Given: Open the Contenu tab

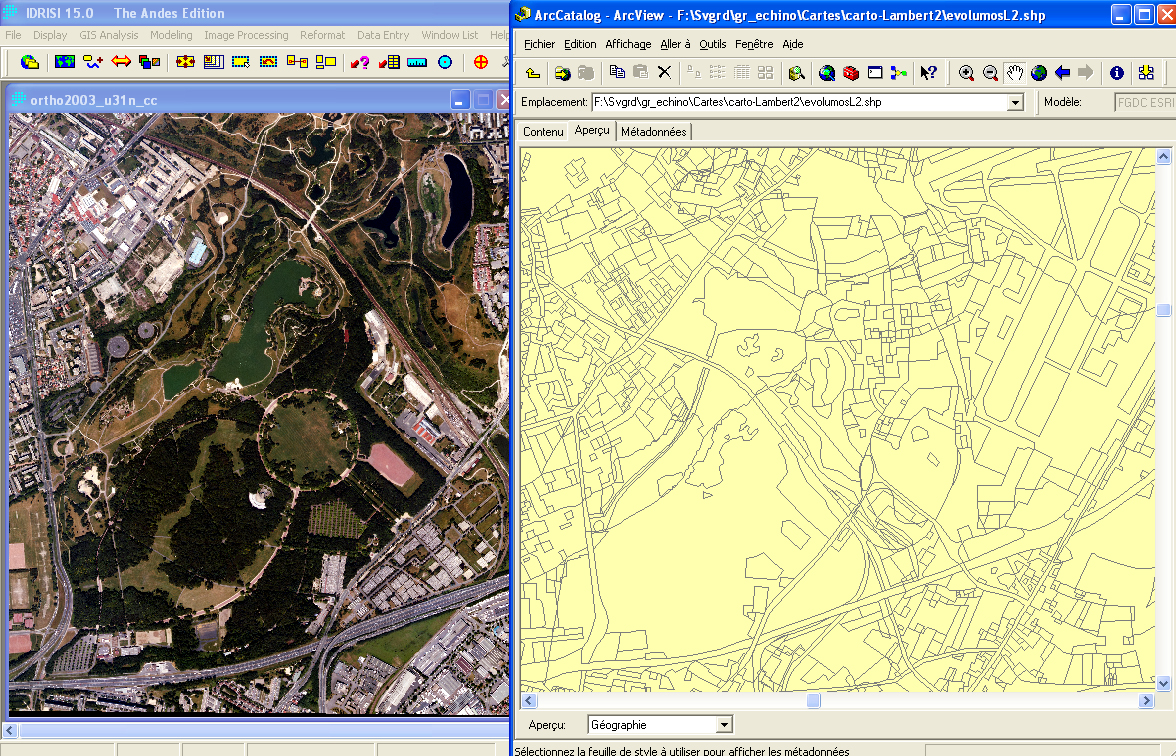Looking at the screenshot, I should 543,132.
